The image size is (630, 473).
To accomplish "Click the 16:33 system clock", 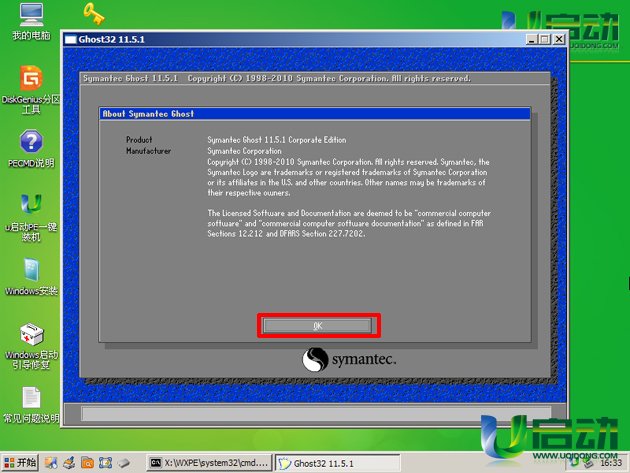I will (x=611, y=463).
